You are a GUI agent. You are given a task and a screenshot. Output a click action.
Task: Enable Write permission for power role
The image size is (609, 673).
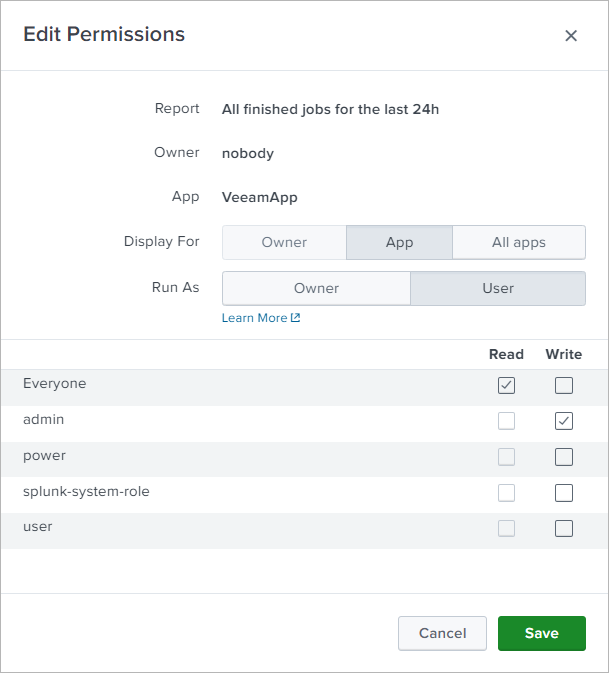click(x=564, y=457)
